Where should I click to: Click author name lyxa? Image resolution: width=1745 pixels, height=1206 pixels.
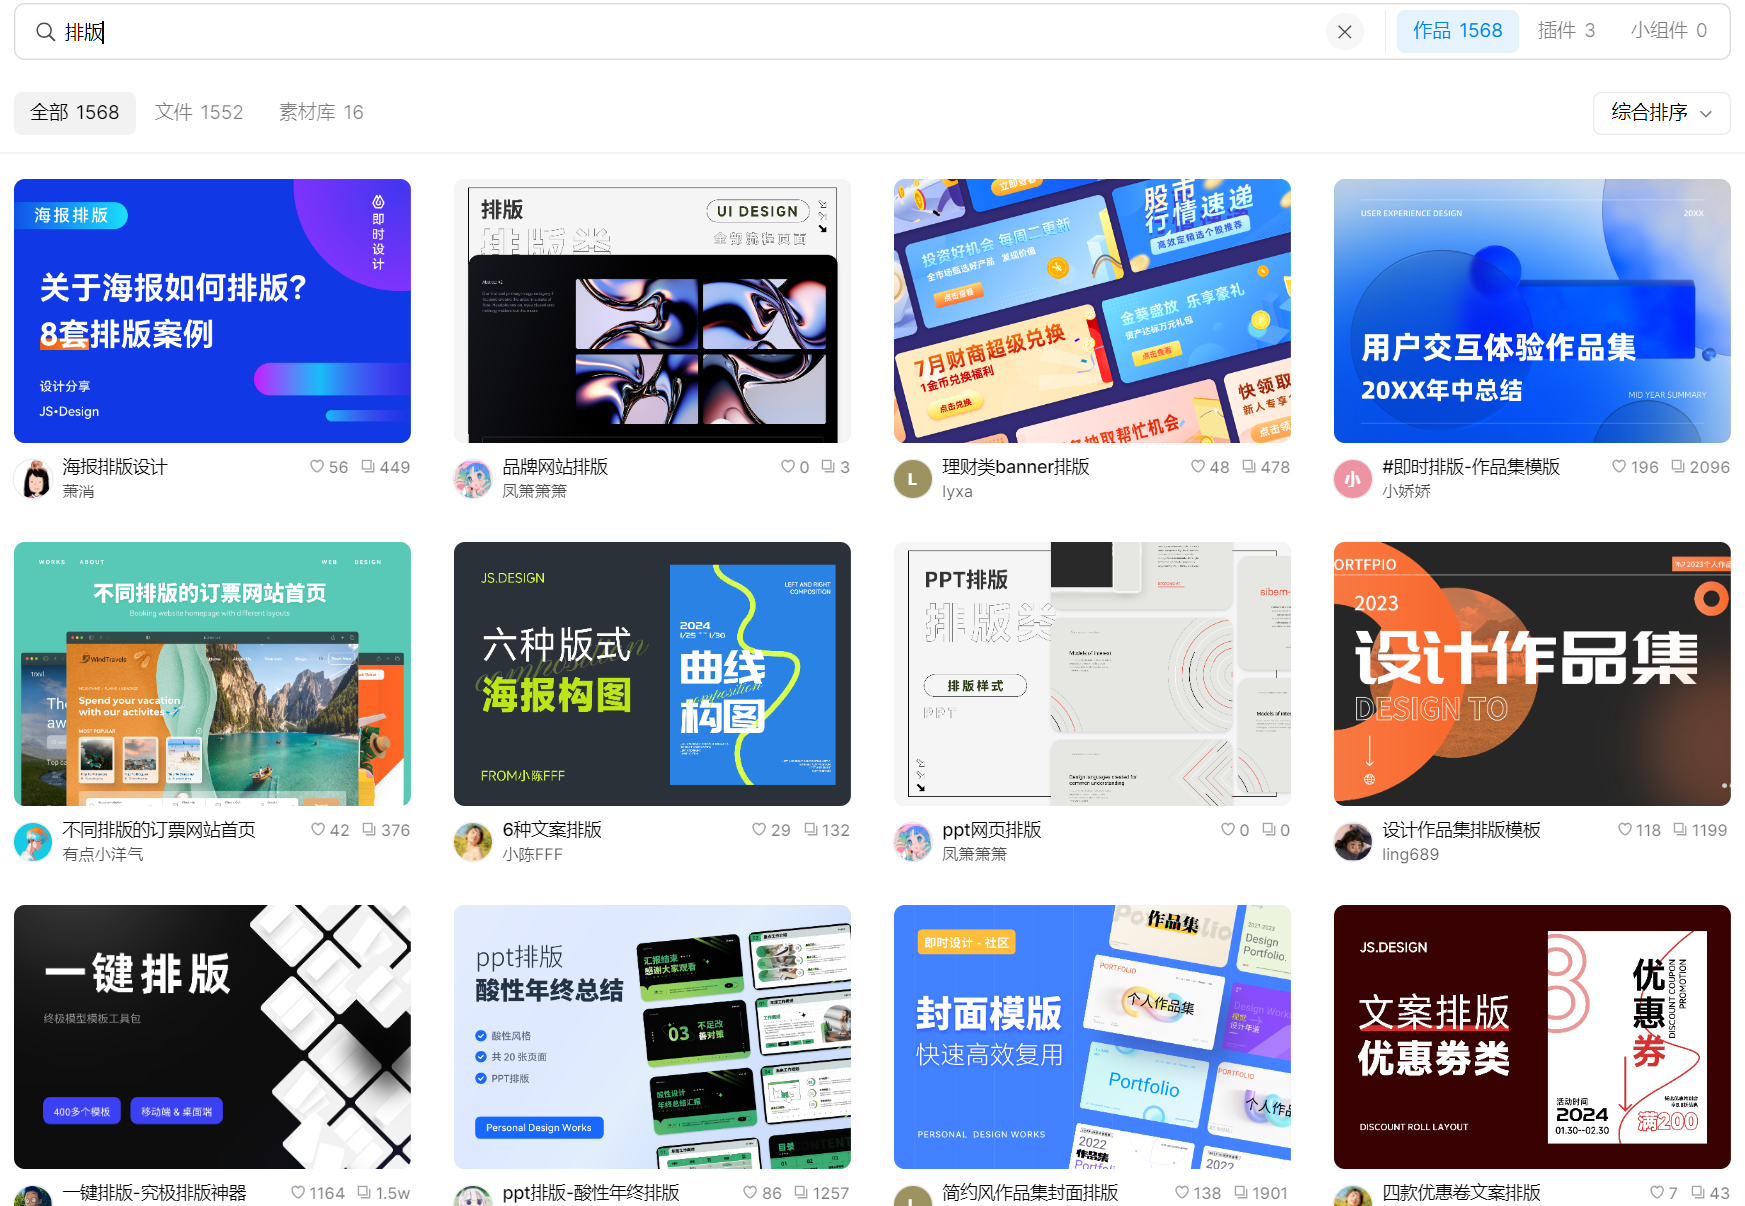pos(957,491)
